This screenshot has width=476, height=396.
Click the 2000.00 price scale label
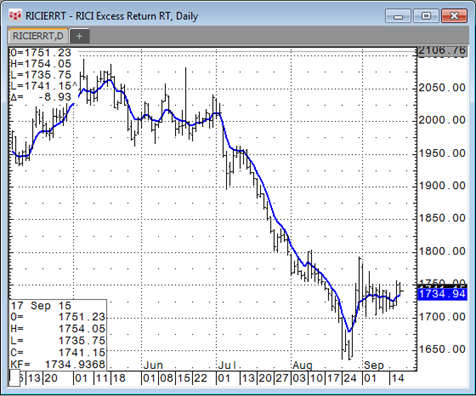tap(442, 120)
